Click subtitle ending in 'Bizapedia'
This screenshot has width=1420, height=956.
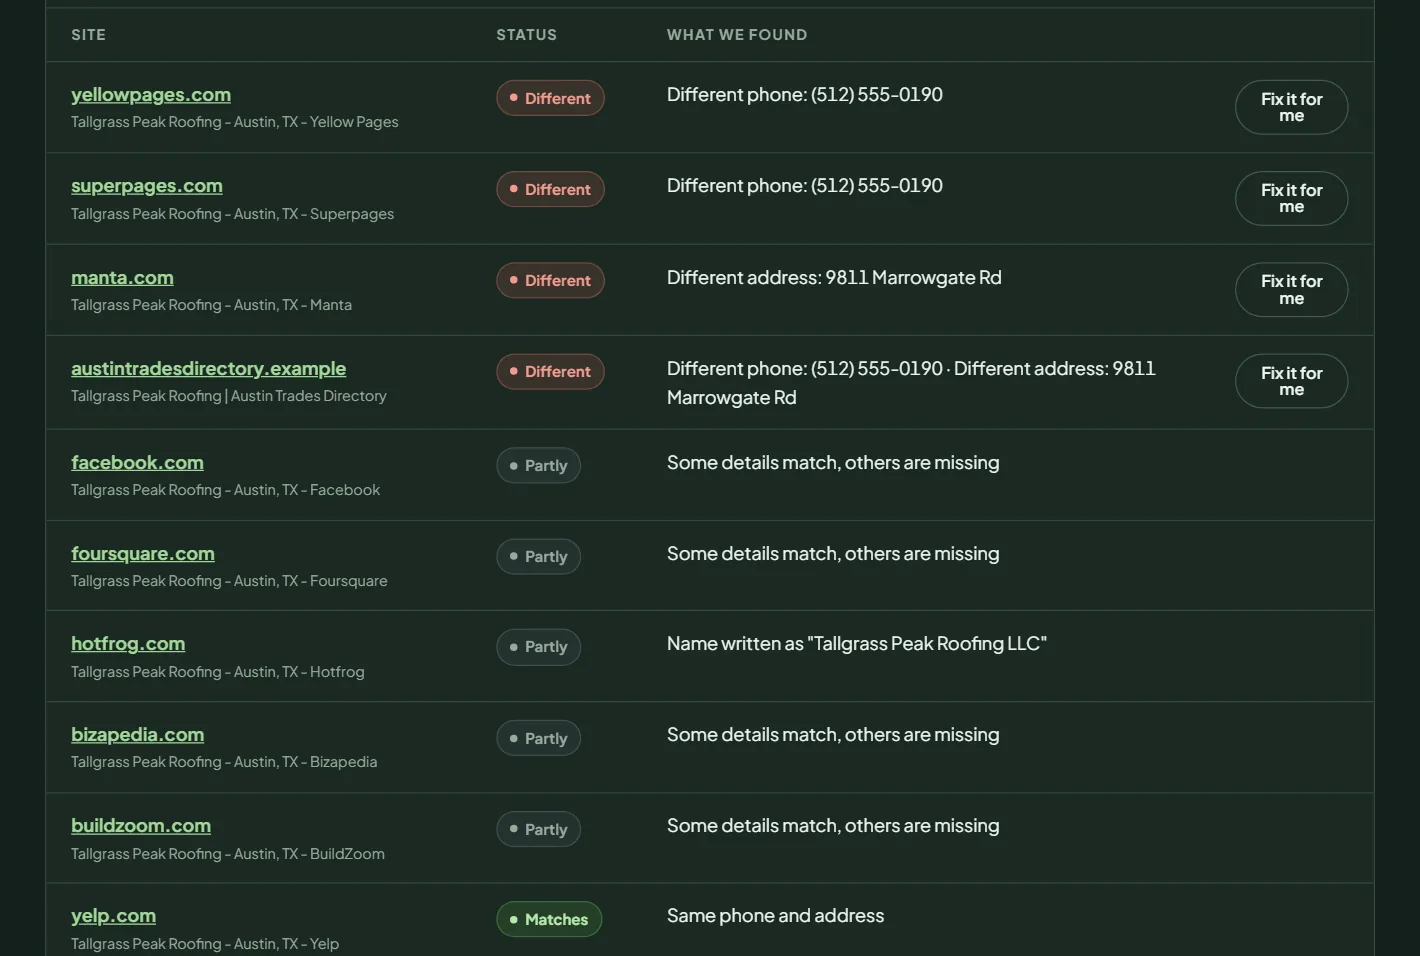(x=224, y=762)
